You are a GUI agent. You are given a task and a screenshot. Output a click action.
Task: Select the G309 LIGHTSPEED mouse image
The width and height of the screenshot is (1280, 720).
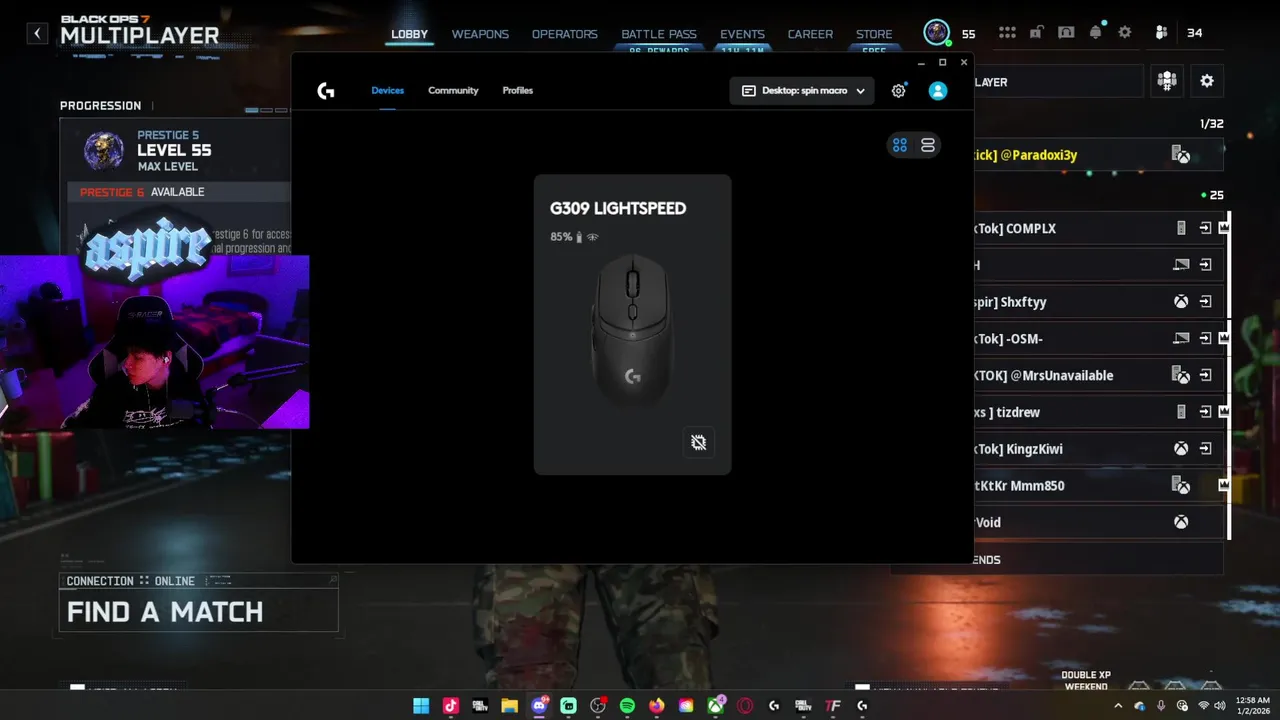(632, 330)
